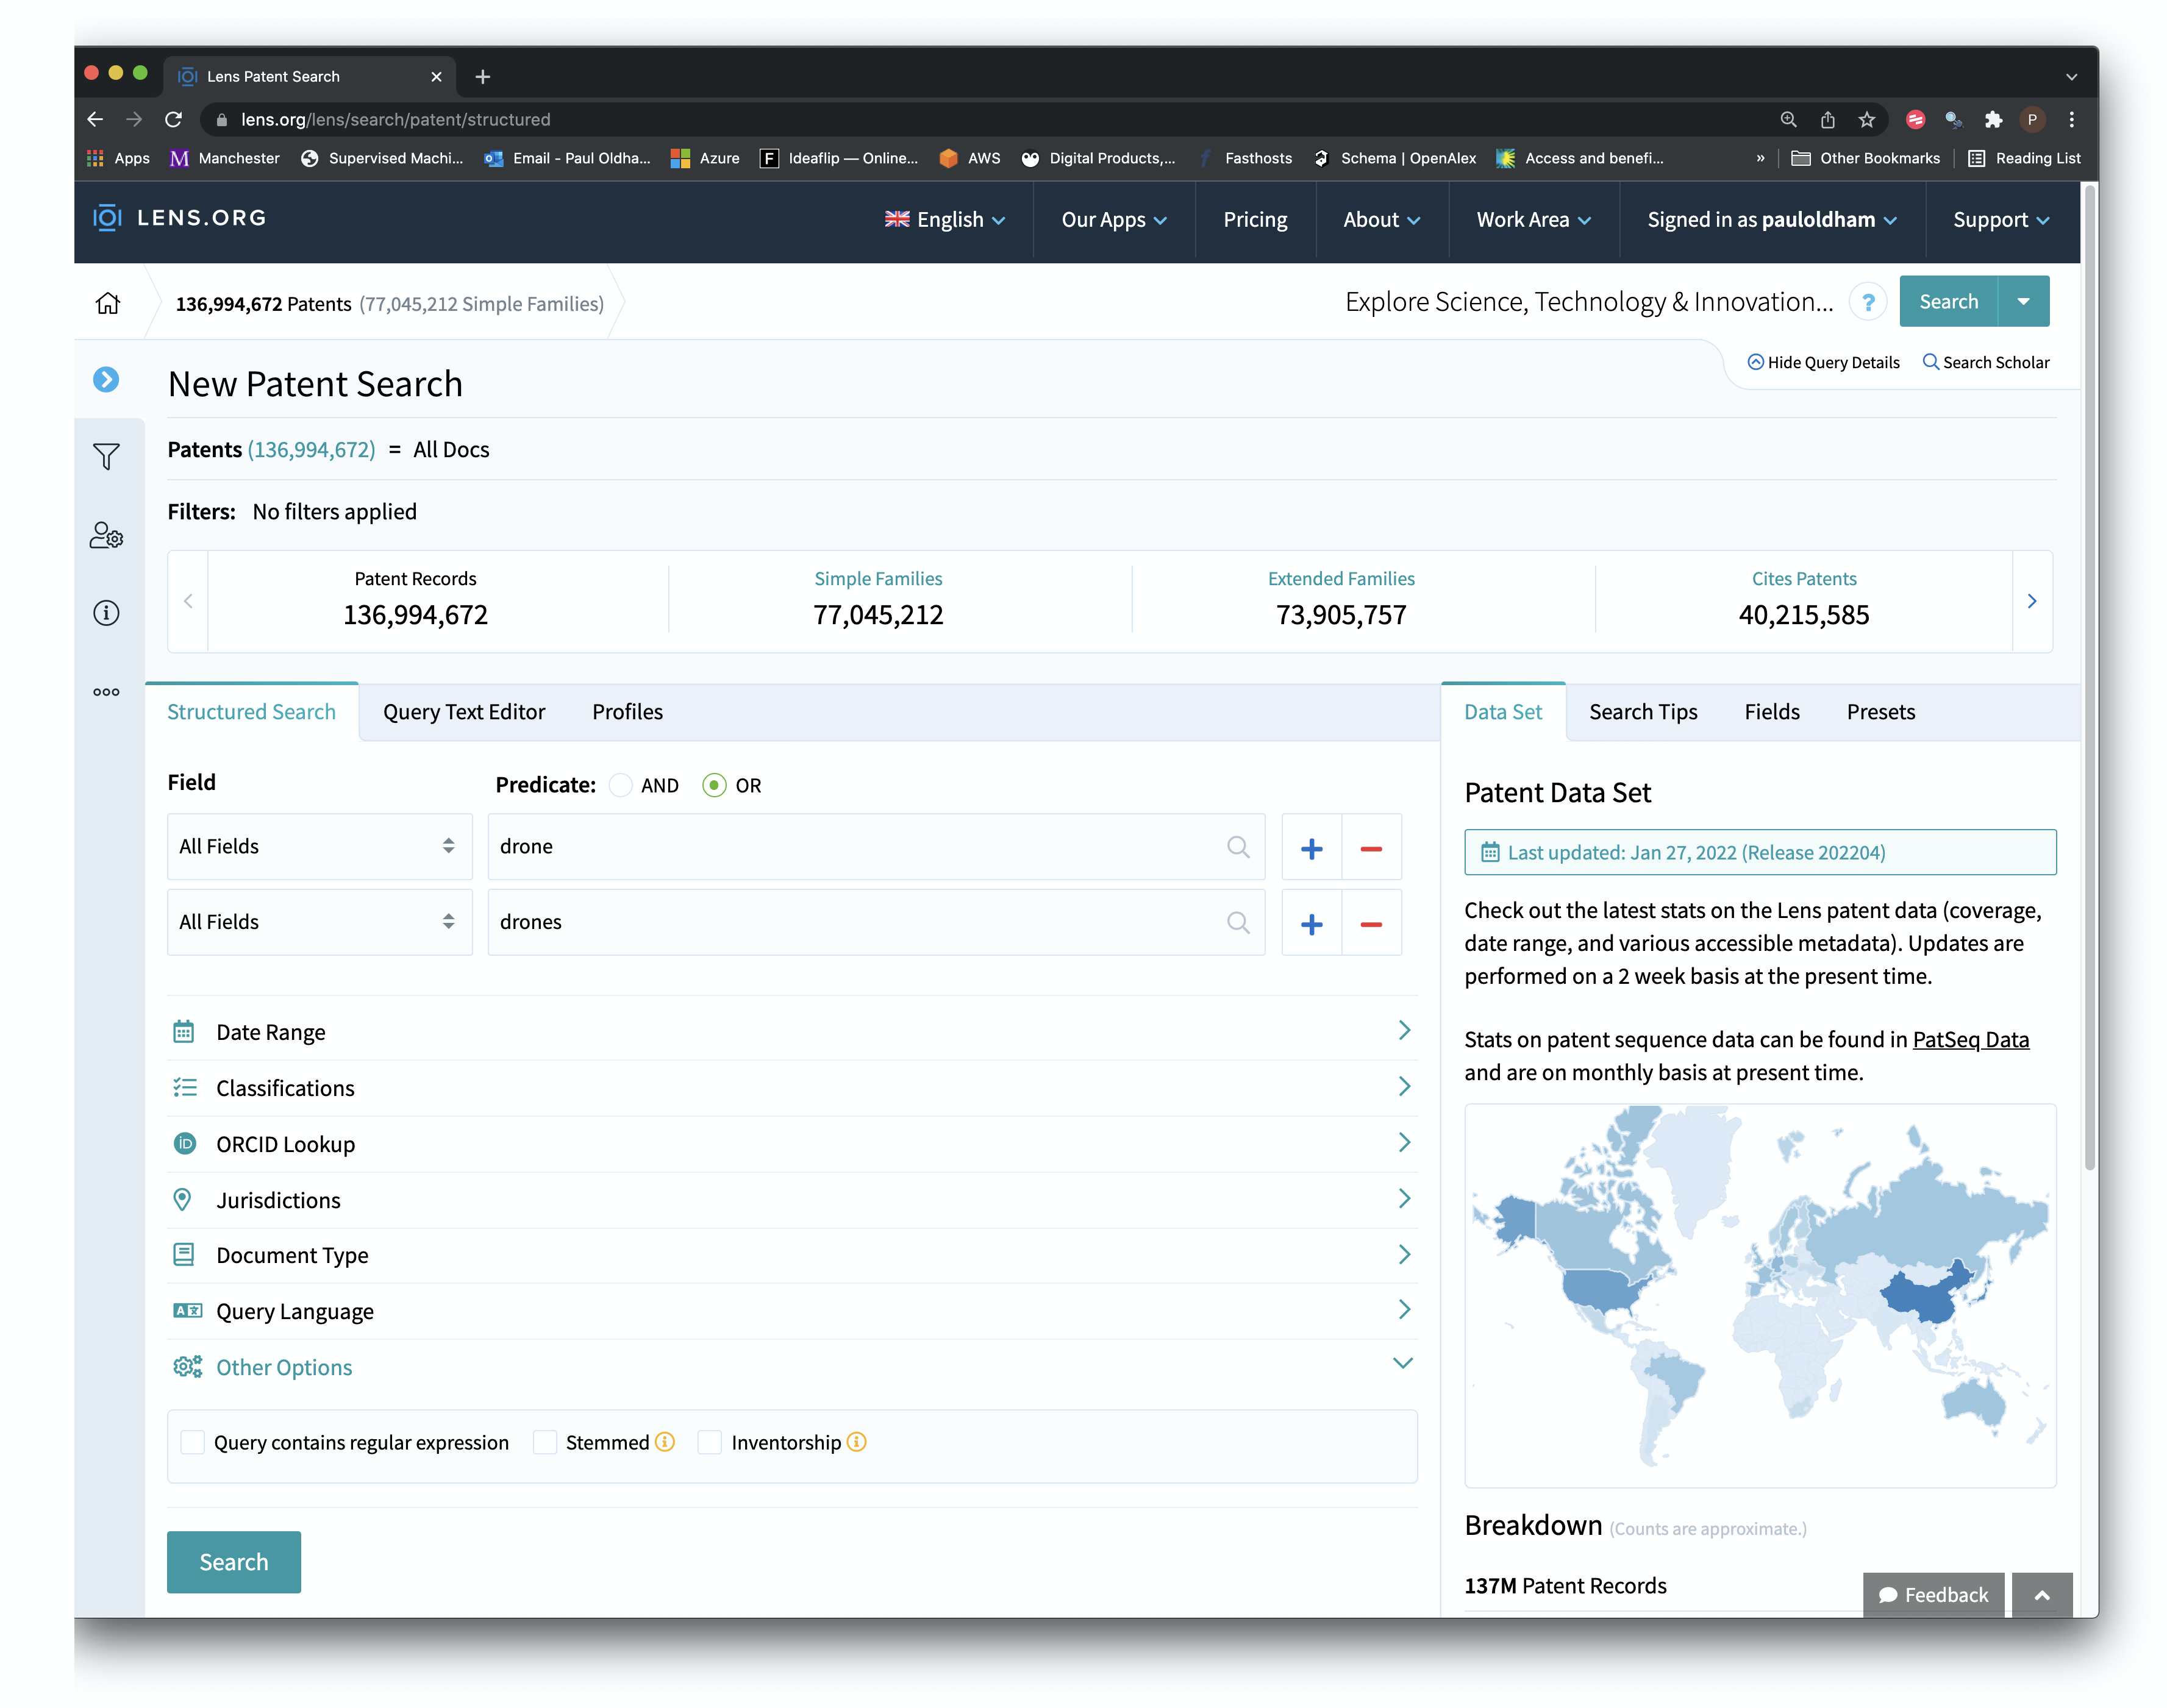This screenshot has width=2167, height=1708.
Task: Enable the Stemmed checkbox
Action: point(545,1442)
